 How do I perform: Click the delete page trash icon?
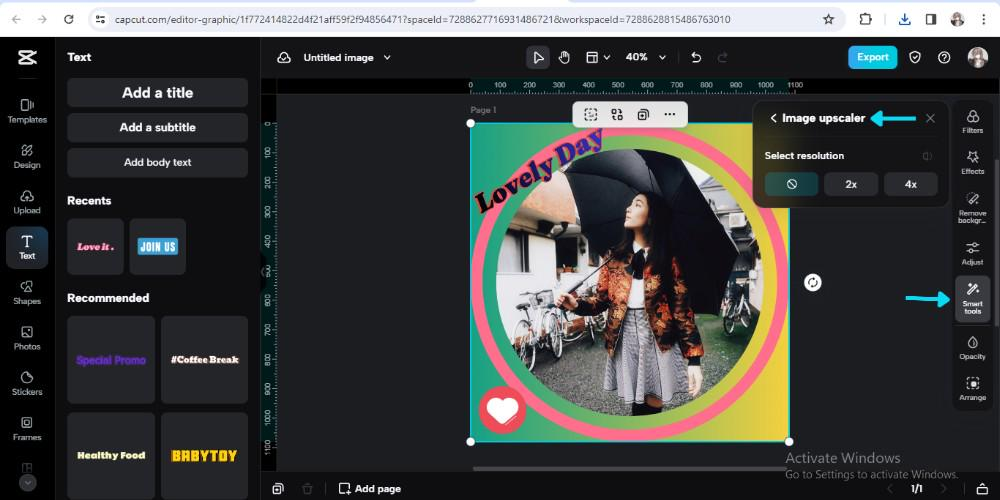[x=307, y=489]
